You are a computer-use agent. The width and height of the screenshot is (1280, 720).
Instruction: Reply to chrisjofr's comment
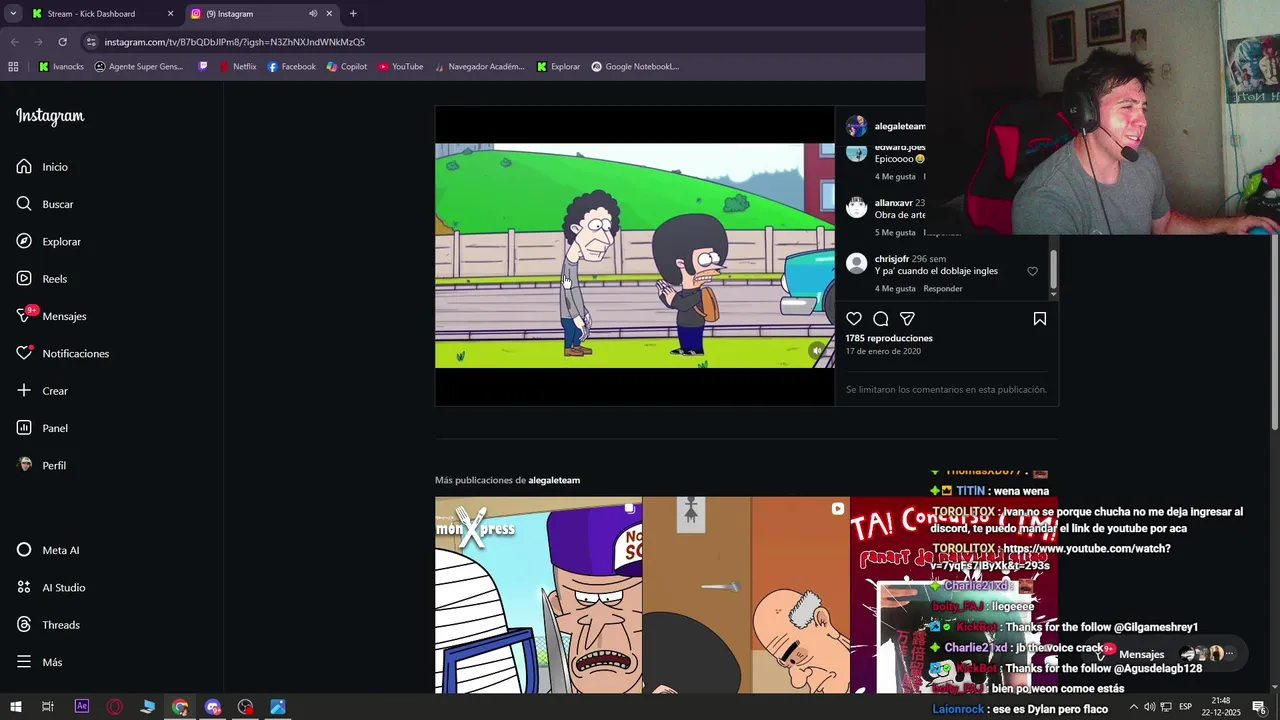(943, 289)
